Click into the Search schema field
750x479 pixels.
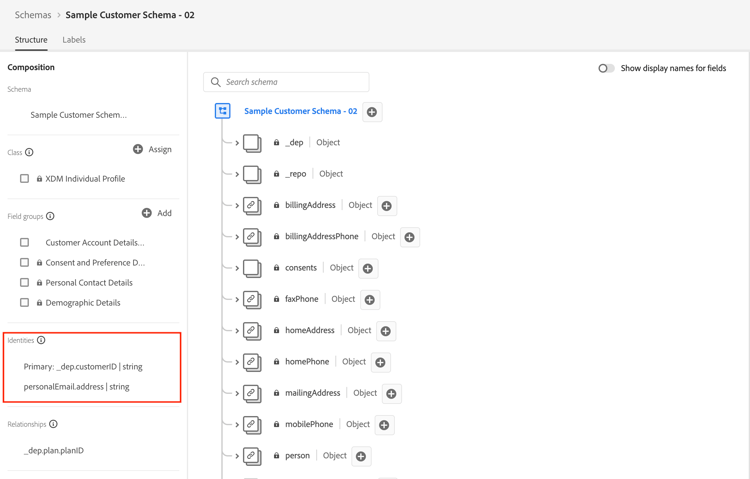(x=286, y=82)
